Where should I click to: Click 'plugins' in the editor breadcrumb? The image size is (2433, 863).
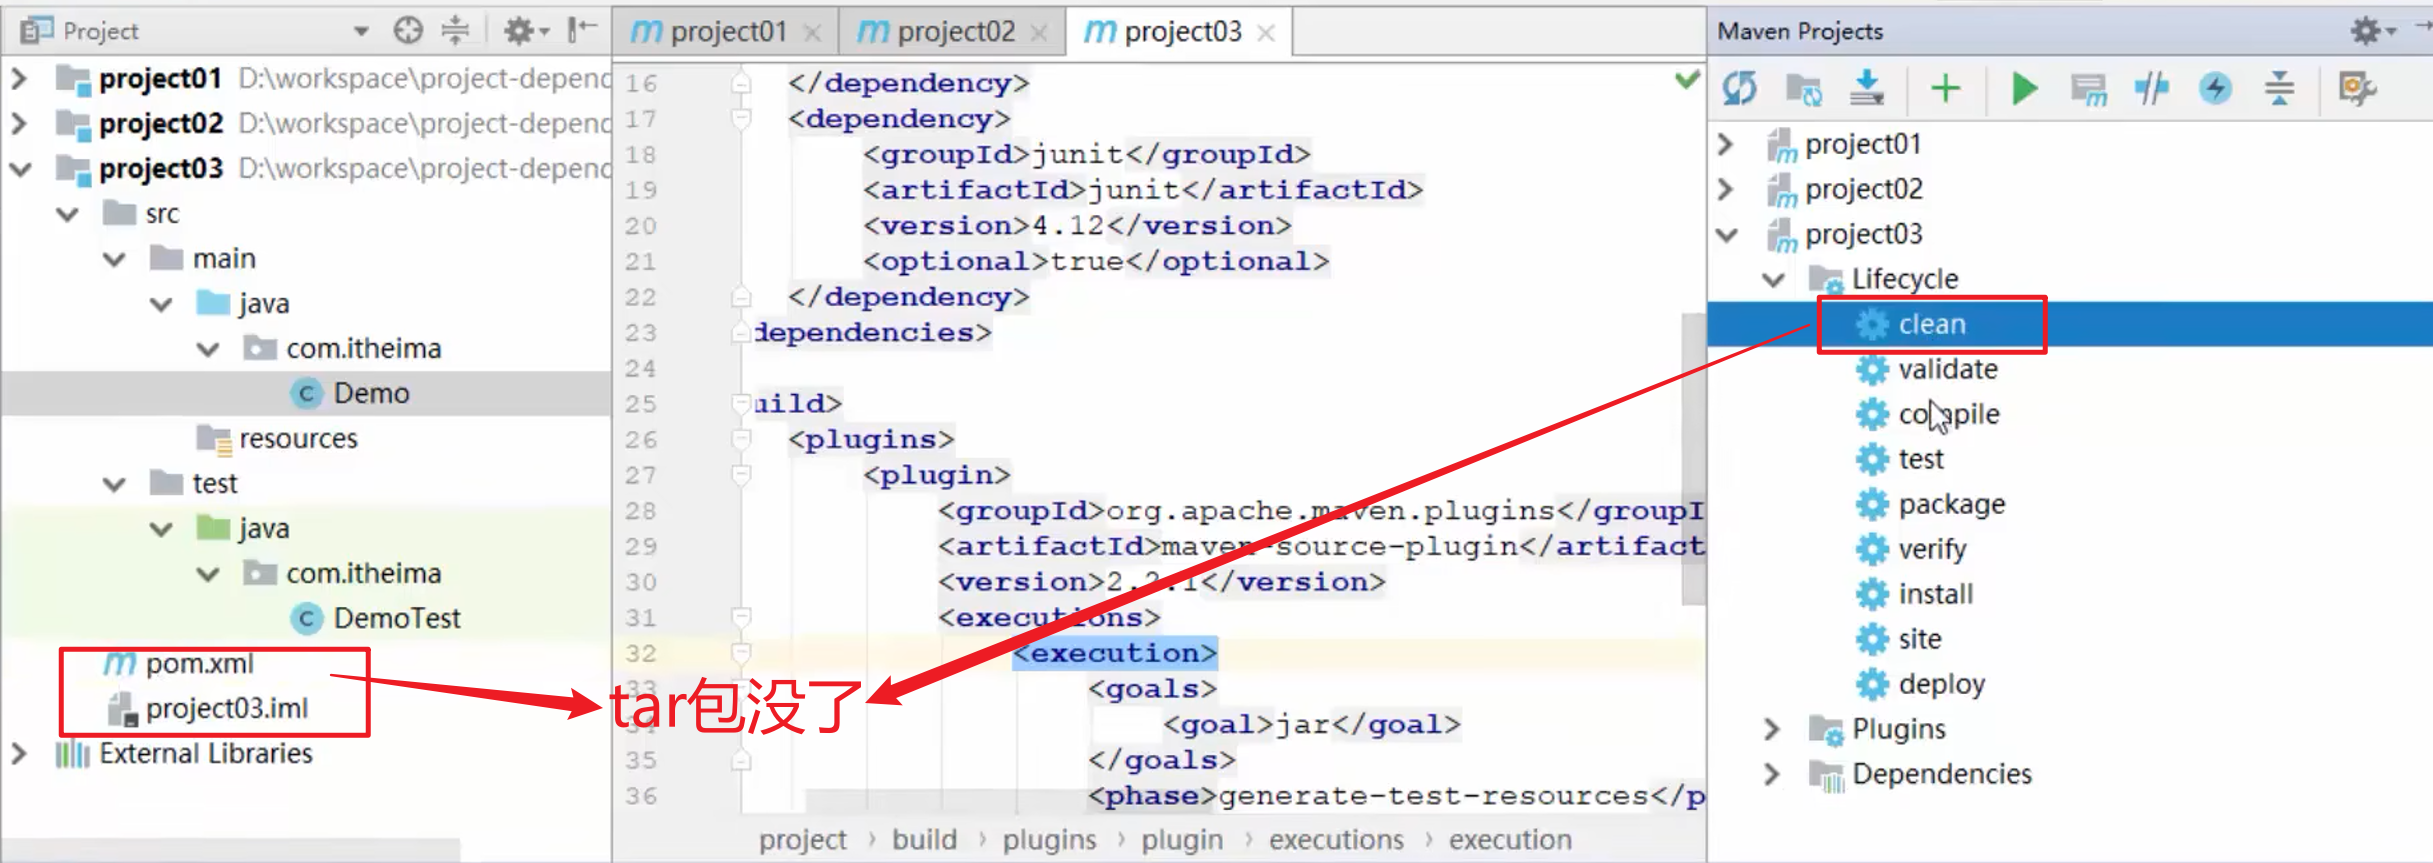click(x=1049, y=840)
